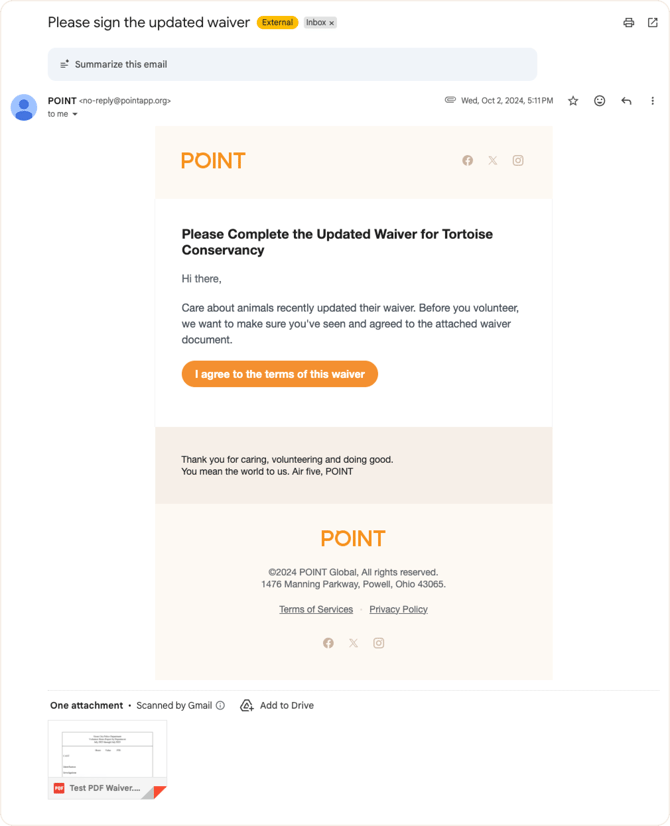Remove the Inbox label from the email
This screenshot has height=826, width=670.
pyautogui.click(x=332, y=22)
